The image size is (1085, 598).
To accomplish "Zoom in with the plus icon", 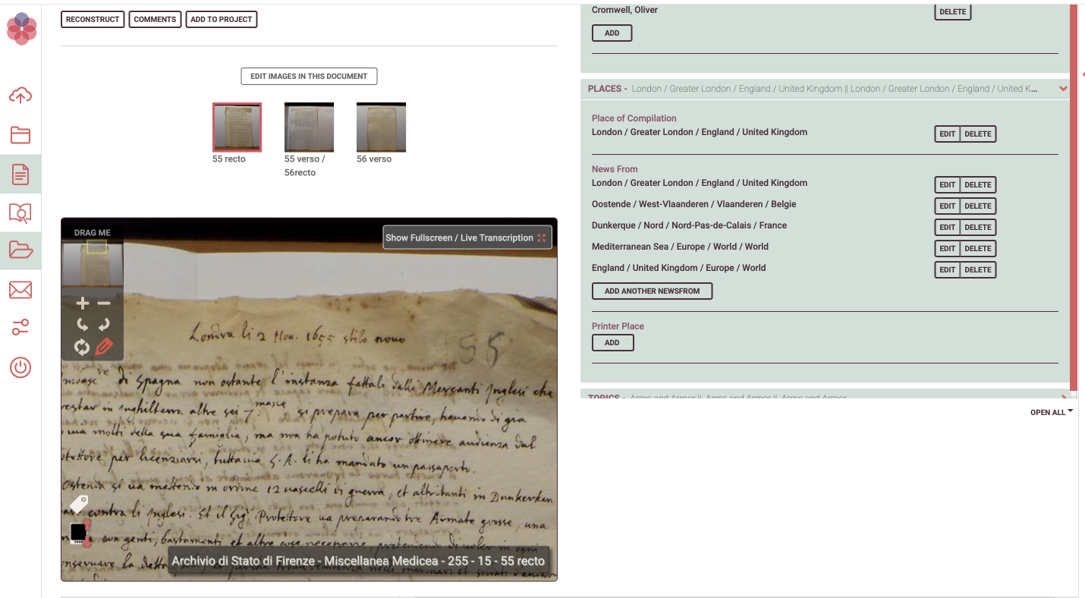I will click(82, 303).
